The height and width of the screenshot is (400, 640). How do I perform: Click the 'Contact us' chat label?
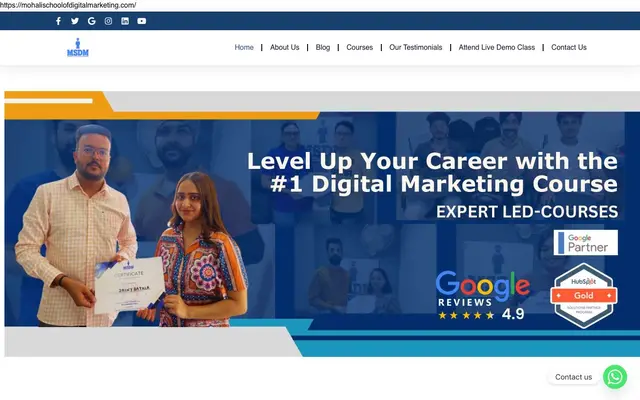click(x=573, y=377)
